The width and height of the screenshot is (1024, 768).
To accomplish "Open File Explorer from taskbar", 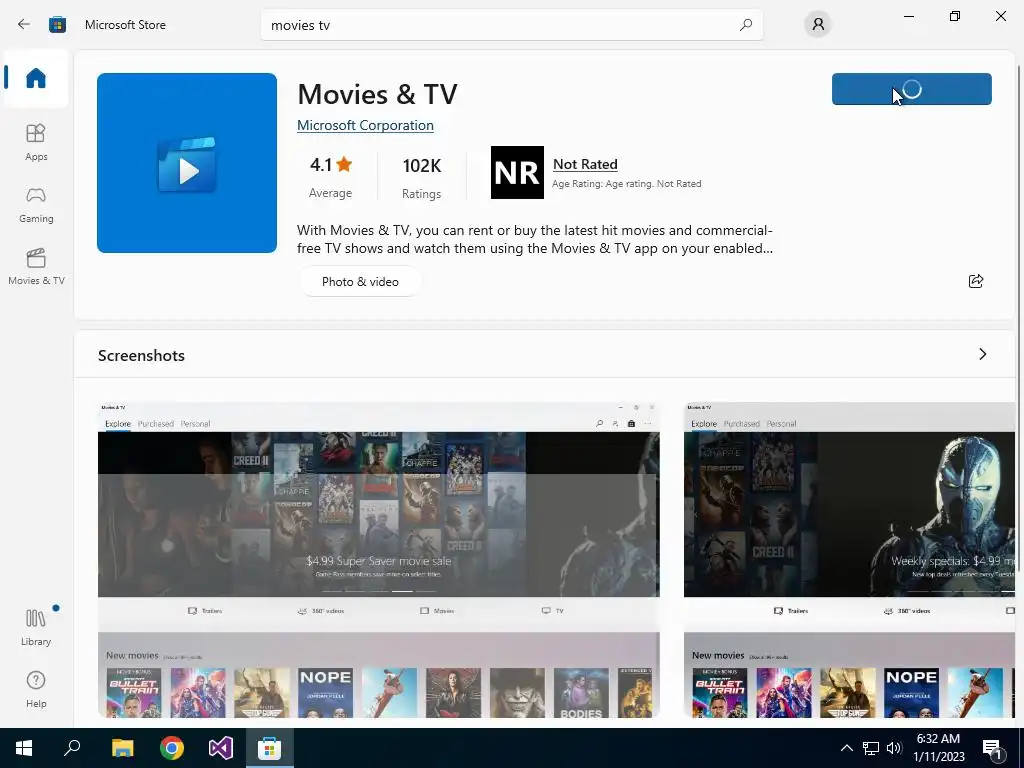I will click(122, 748).
